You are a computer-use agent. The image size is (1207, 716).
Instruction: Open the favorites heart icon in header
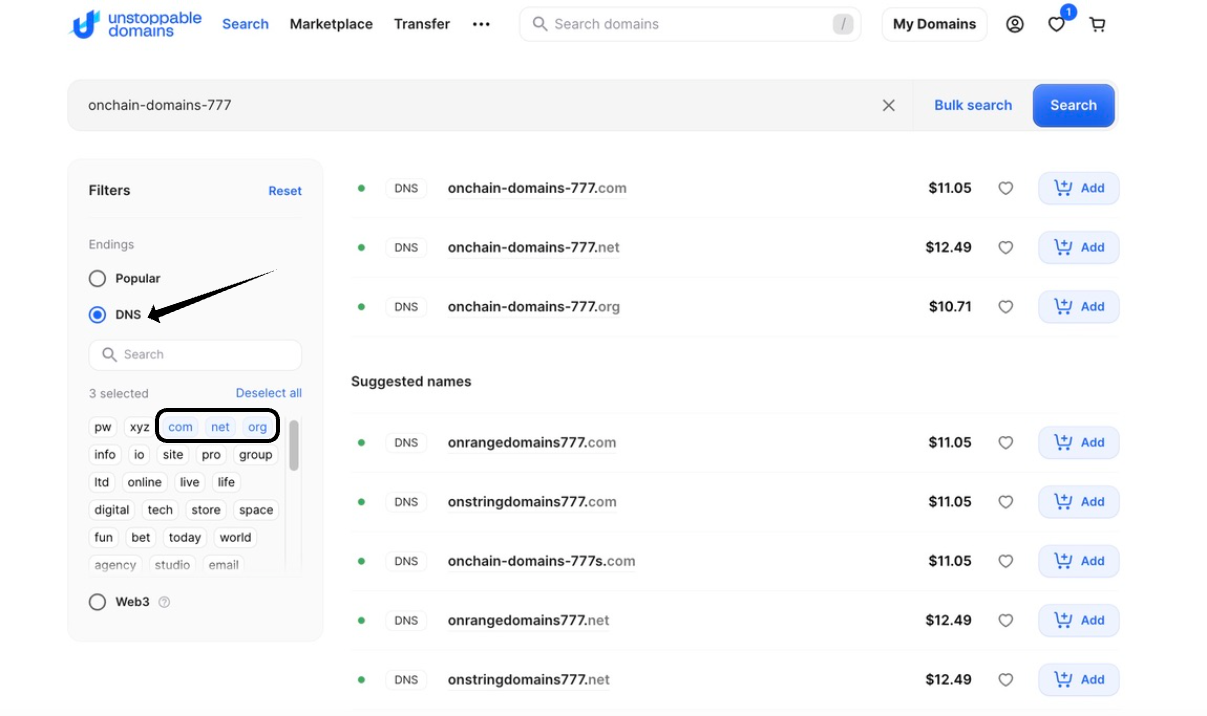click(1056, 25)
